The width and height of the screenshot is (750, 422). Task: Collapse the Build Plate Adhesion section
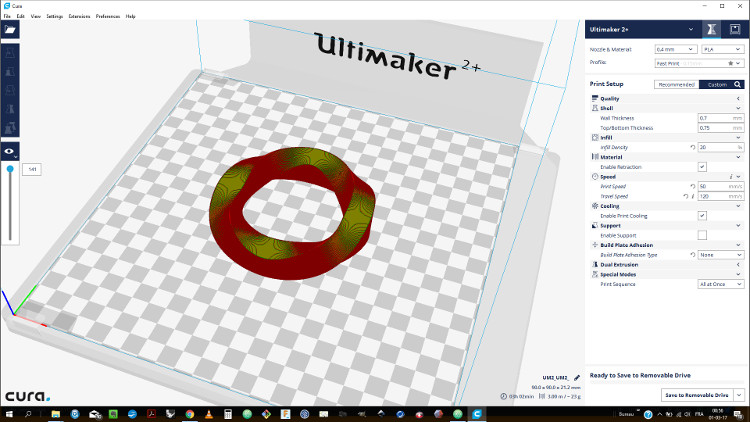[666, 245]
